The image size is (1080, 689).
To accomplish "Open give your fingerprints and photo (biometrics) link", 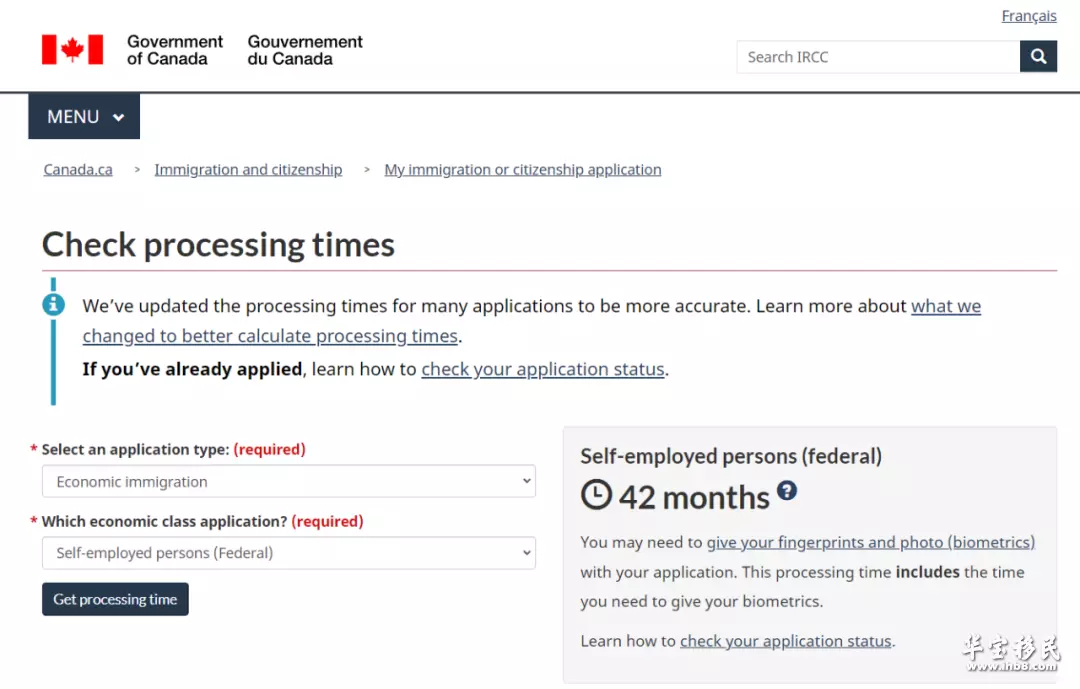I will [x=871, y=542].
